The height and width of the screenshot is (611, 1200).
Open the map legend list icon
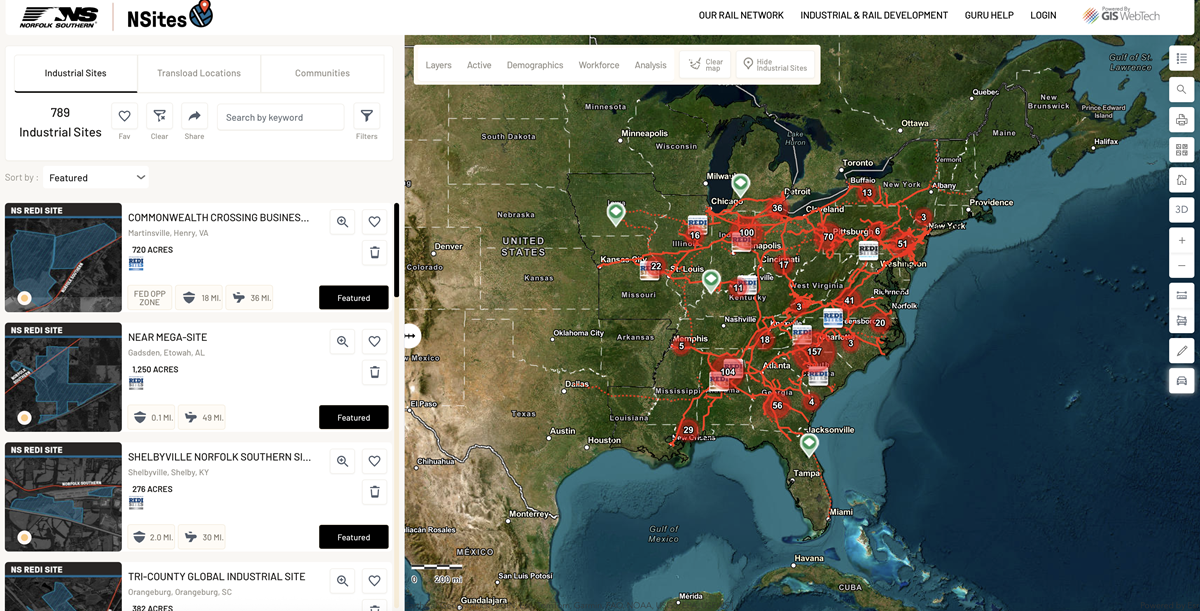(x=1181, y=59)
